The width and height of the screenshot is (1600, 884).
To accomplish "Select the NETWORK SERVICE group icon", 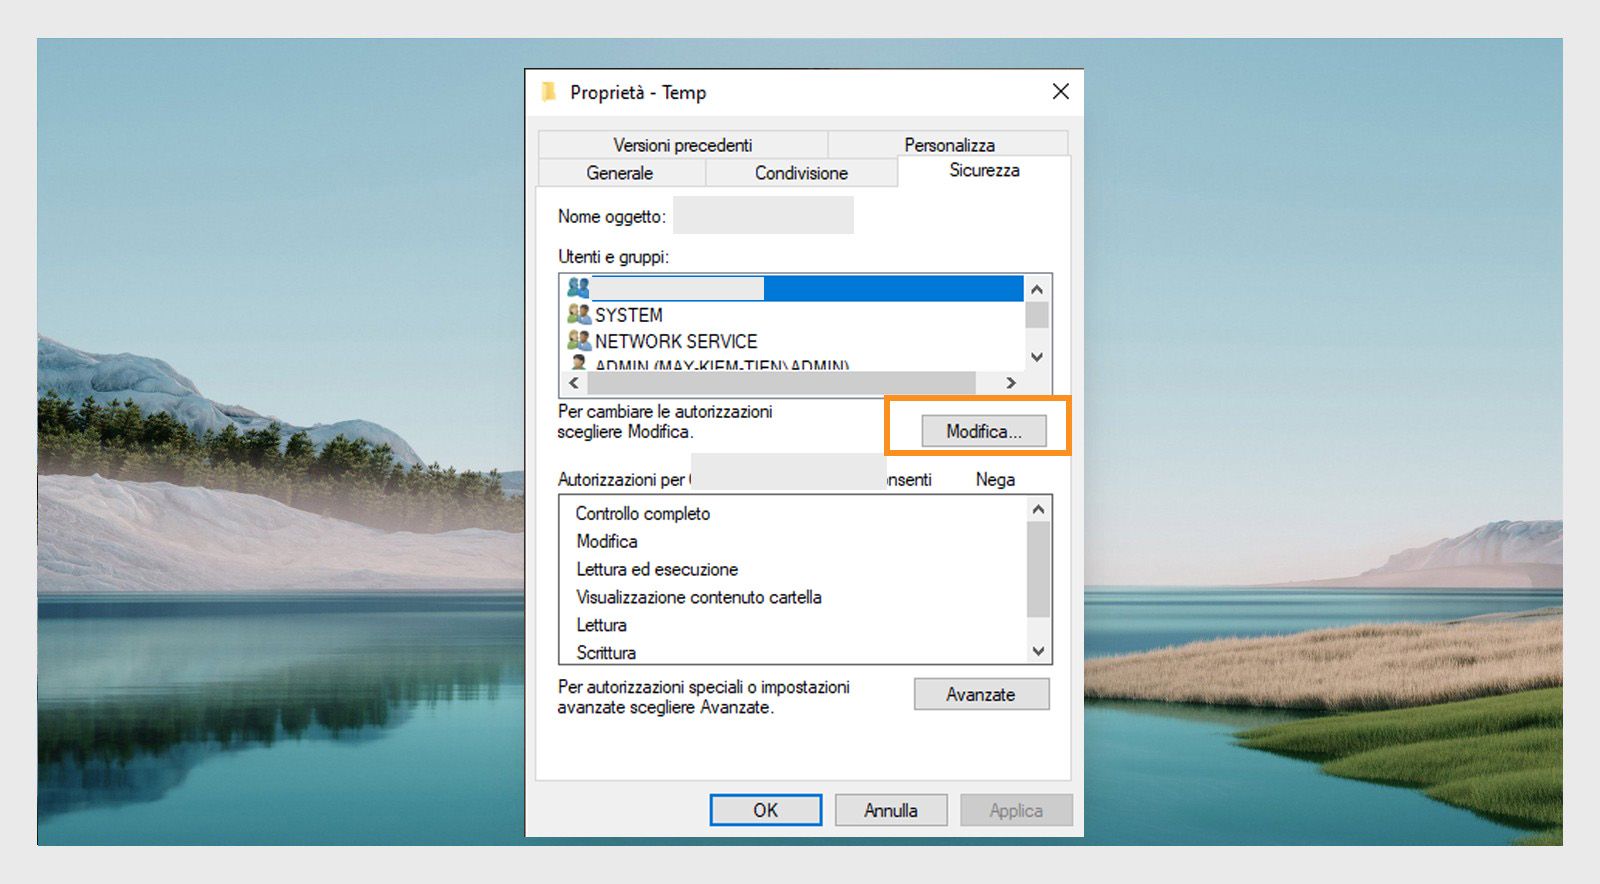I will (579, 340).
